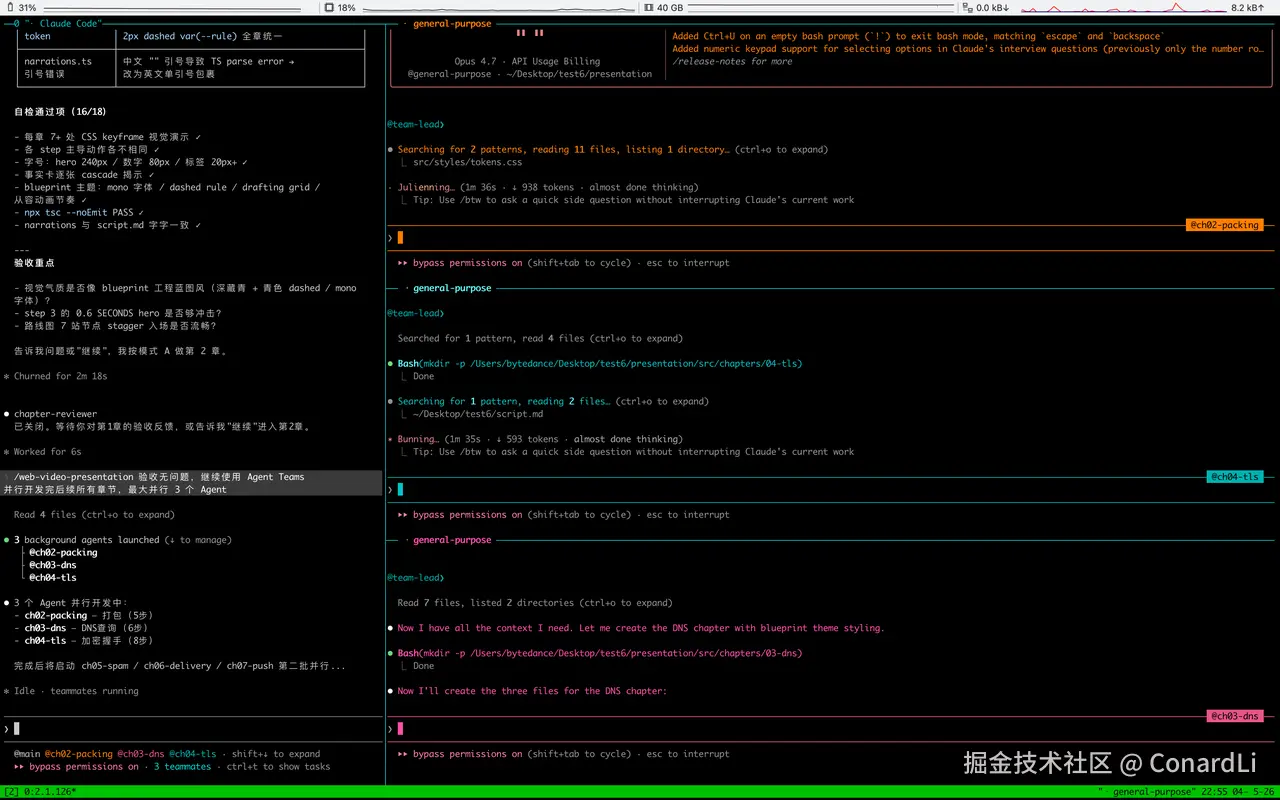Select @ch04-tls in background agents list
Image resolution: width=1280 pixels, height=800 pixels.
click(x=53, y=577)
